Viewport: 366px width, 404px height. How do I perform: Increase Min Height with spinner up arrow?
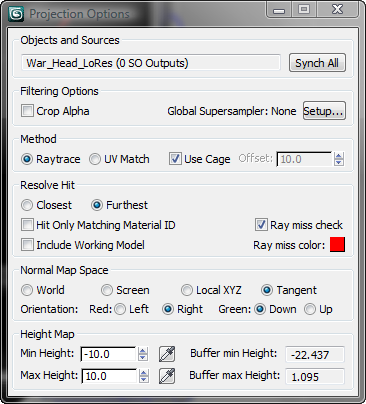click(143, 351)
